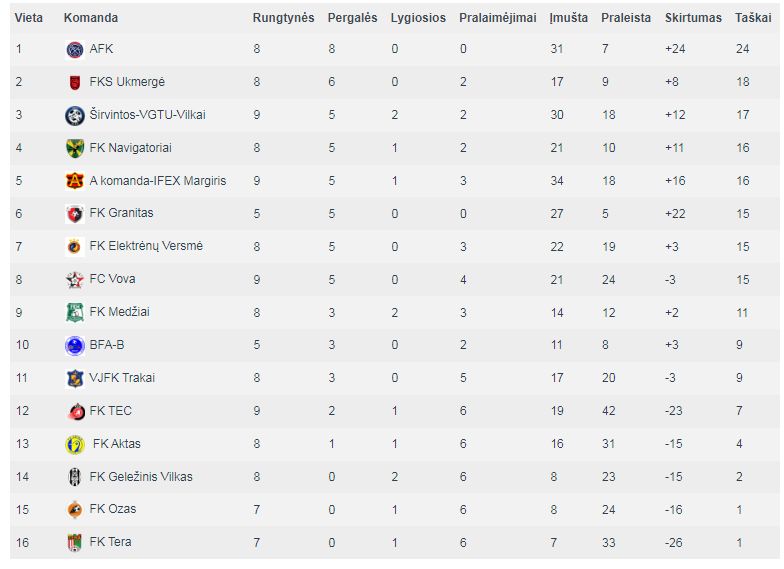784x569 pixels.
Task: Click the FK Aktas yellow logo
Action: point(74,444)
